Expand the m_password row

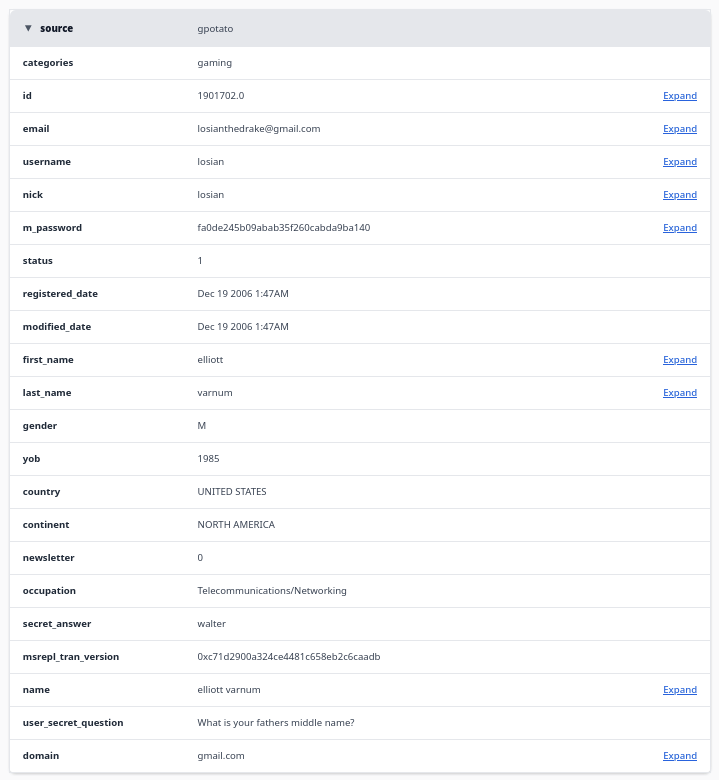(679, 228)
